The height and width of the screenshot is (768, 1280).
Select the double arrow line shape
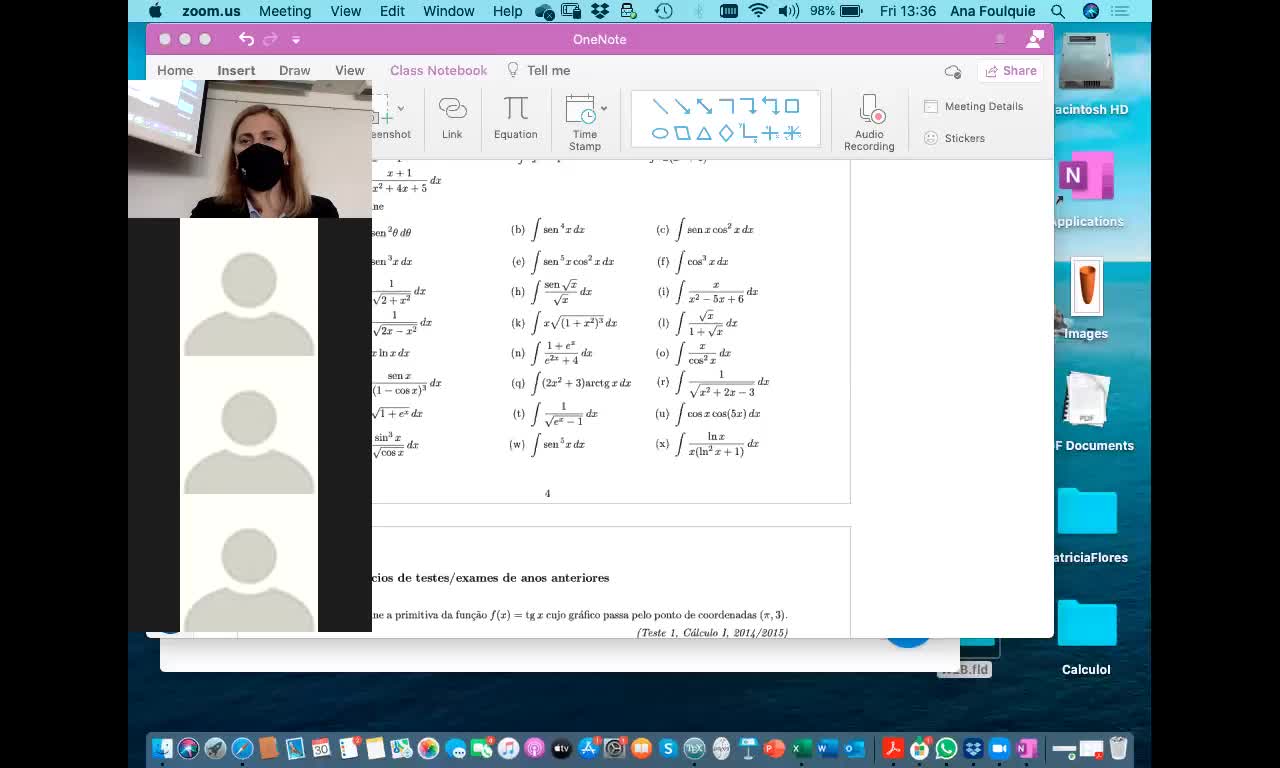(704, 106)
